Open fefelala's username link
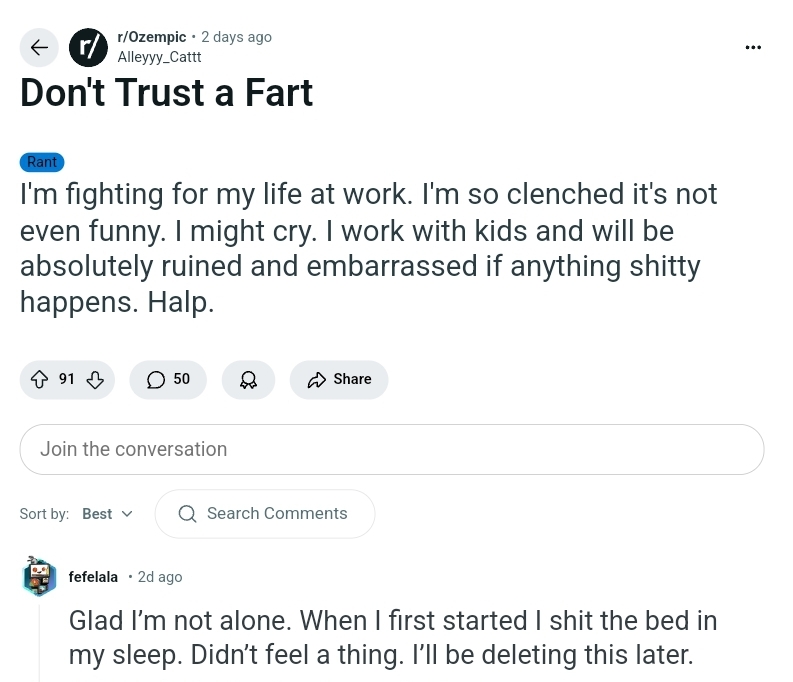This screenshot has height=682, width=793. 93,577
